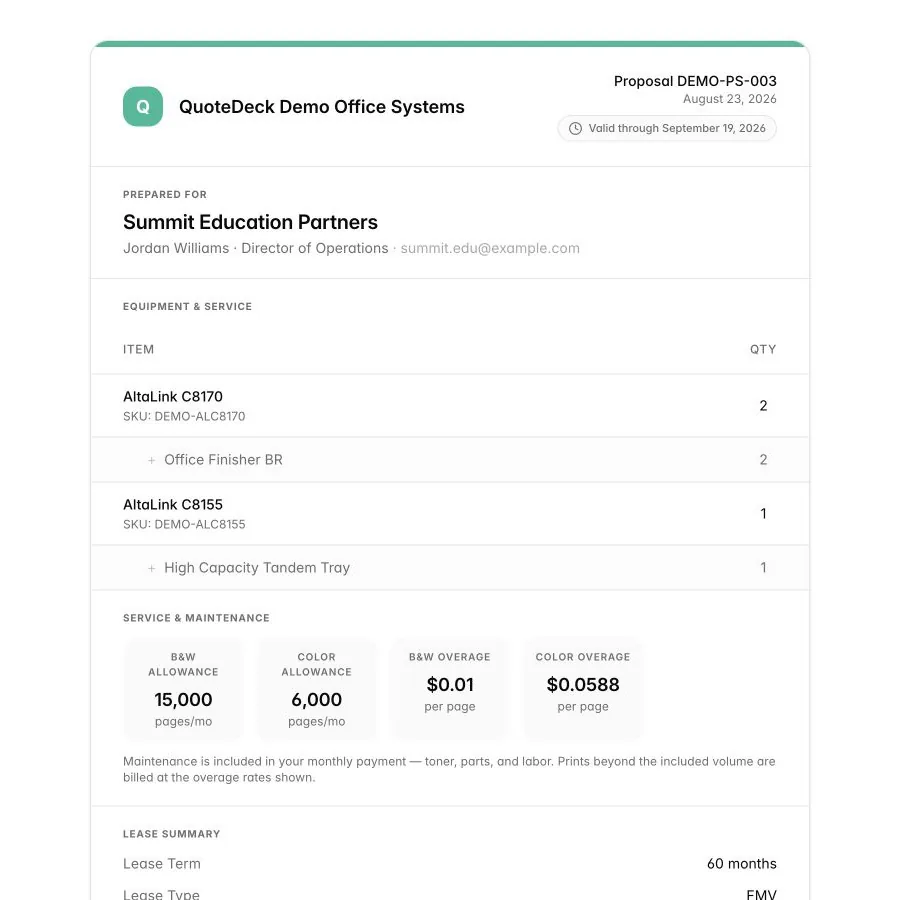Click the Color Allowance 6,000 card
The width and height of the screenshot is (900, 900).
pyautogui.click(x=317, y=689)
